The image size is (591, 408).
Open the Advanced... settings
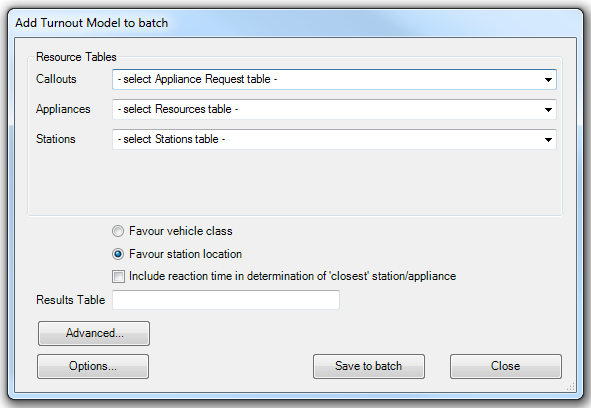coord(94,333)
